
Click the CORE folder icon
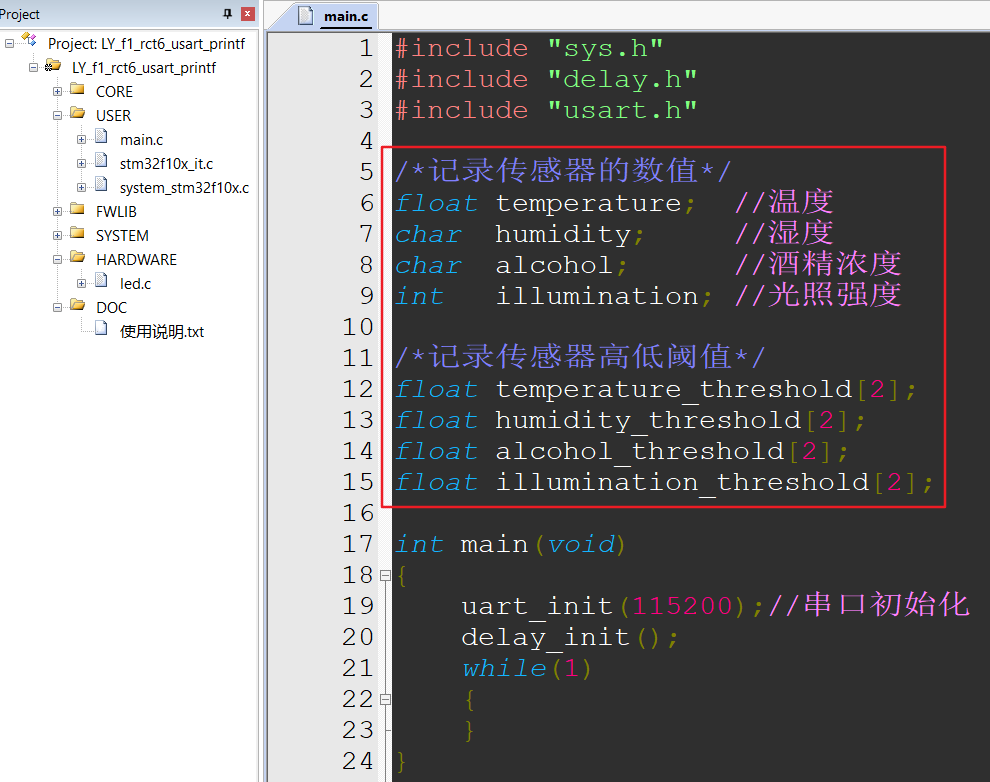click(78, 91)
